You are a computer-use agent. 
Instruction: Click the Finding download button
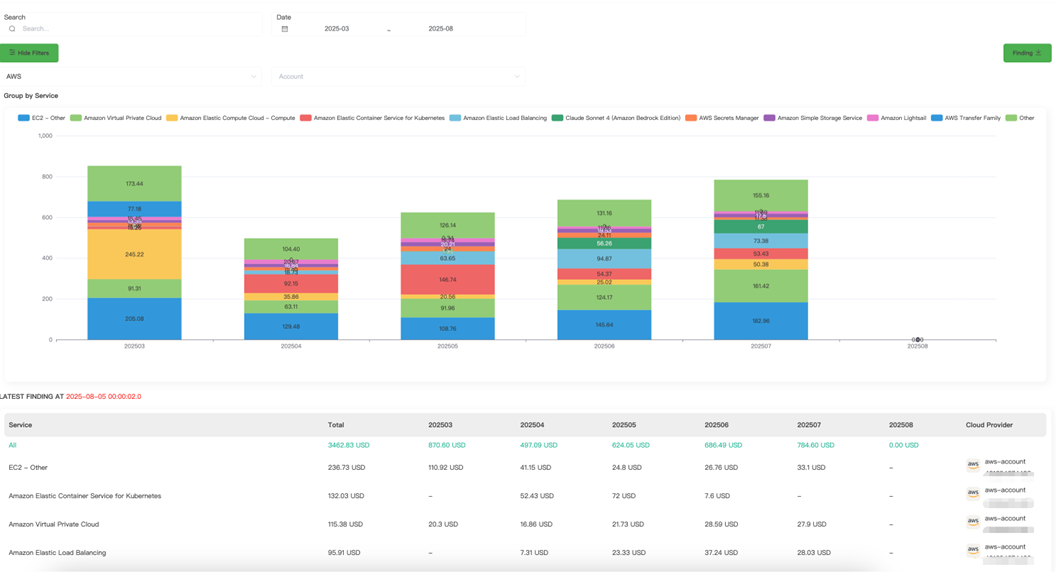click(x=1026, y=53)
